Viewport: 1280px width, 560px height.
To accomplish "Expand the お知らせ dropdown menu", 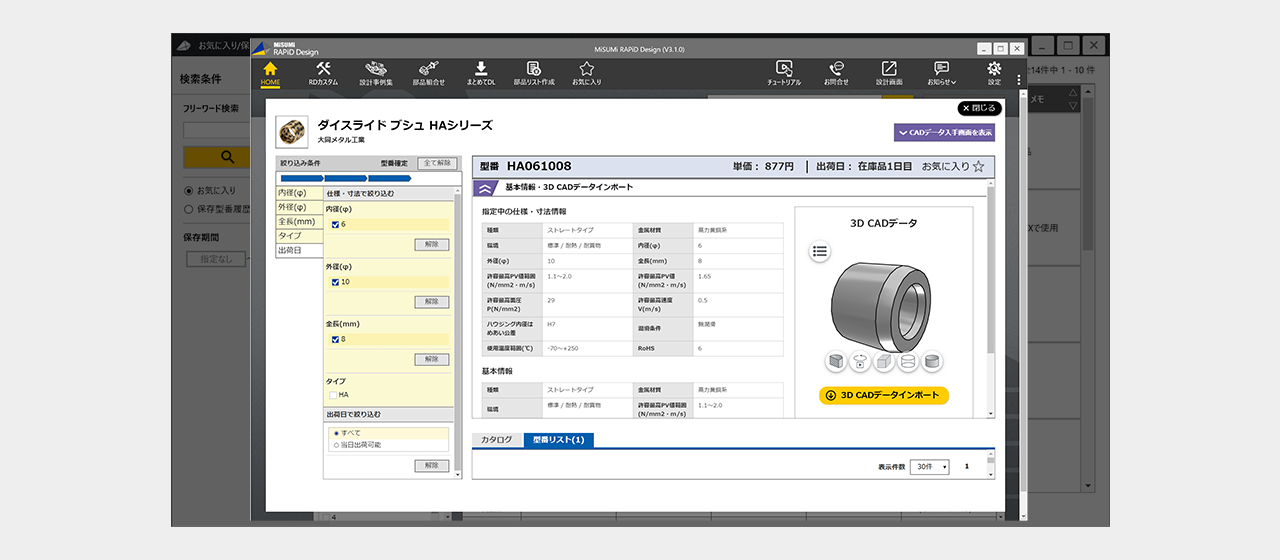I will (941, 72).
